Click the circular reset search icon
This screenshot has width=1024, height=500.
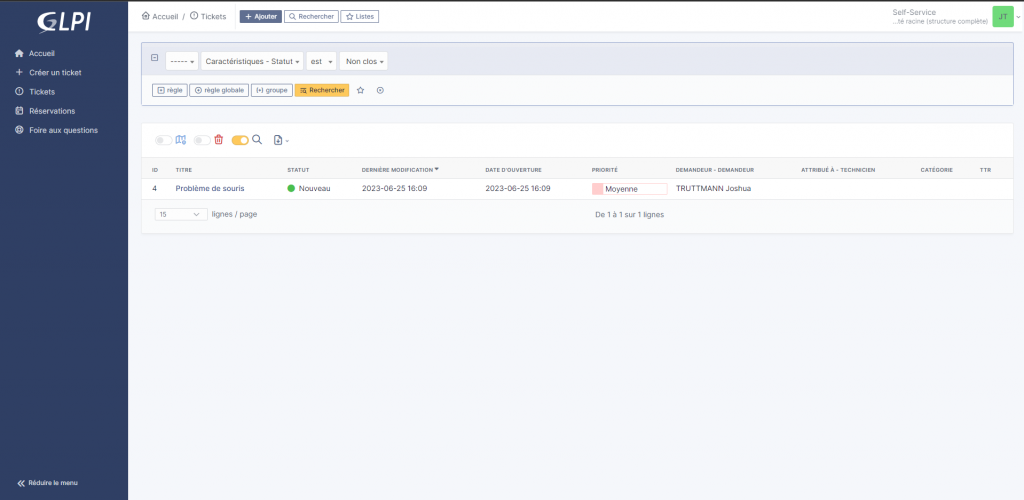(380, 90)
